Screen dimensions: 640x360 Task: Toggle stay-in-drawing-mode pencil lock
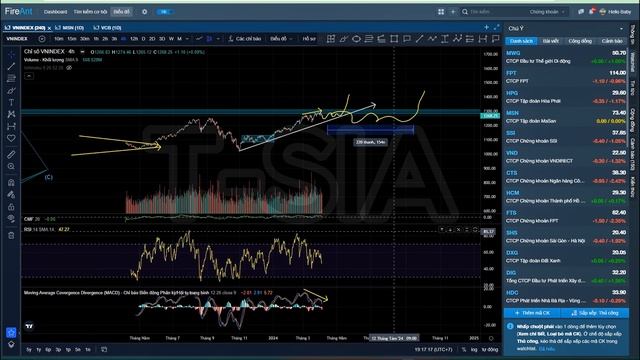tap(11, 194)
